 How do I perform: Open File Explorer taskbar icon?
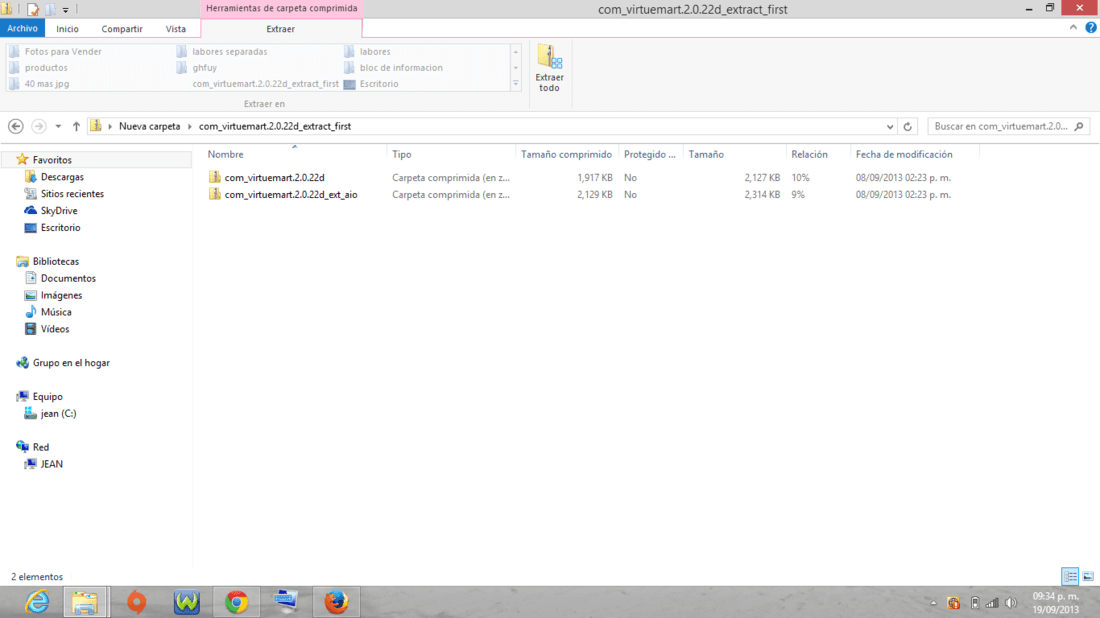click(x=86, y=602)
